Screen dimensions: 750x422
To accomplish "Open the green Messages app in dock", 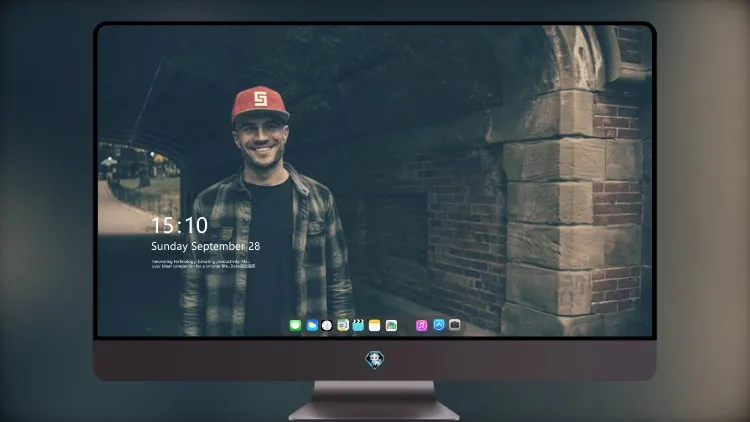I will 295,325.
